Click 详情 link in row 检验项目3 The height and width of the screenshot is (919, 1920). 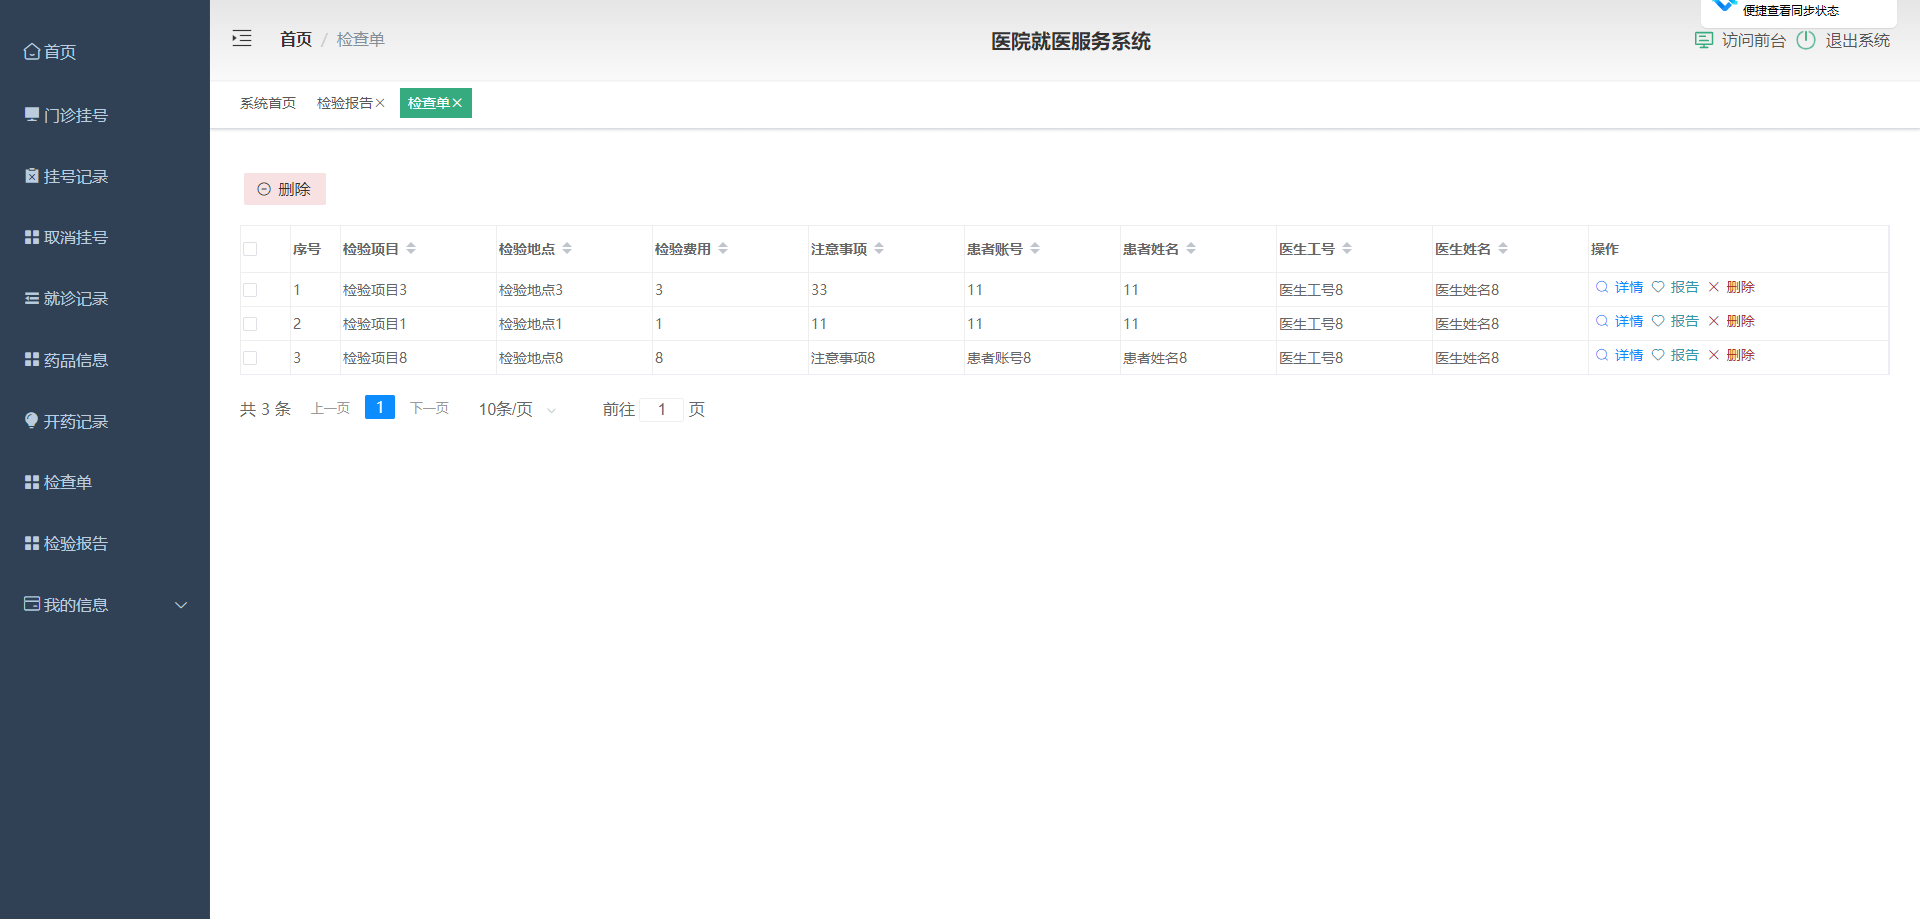[x=1629, y=287]
